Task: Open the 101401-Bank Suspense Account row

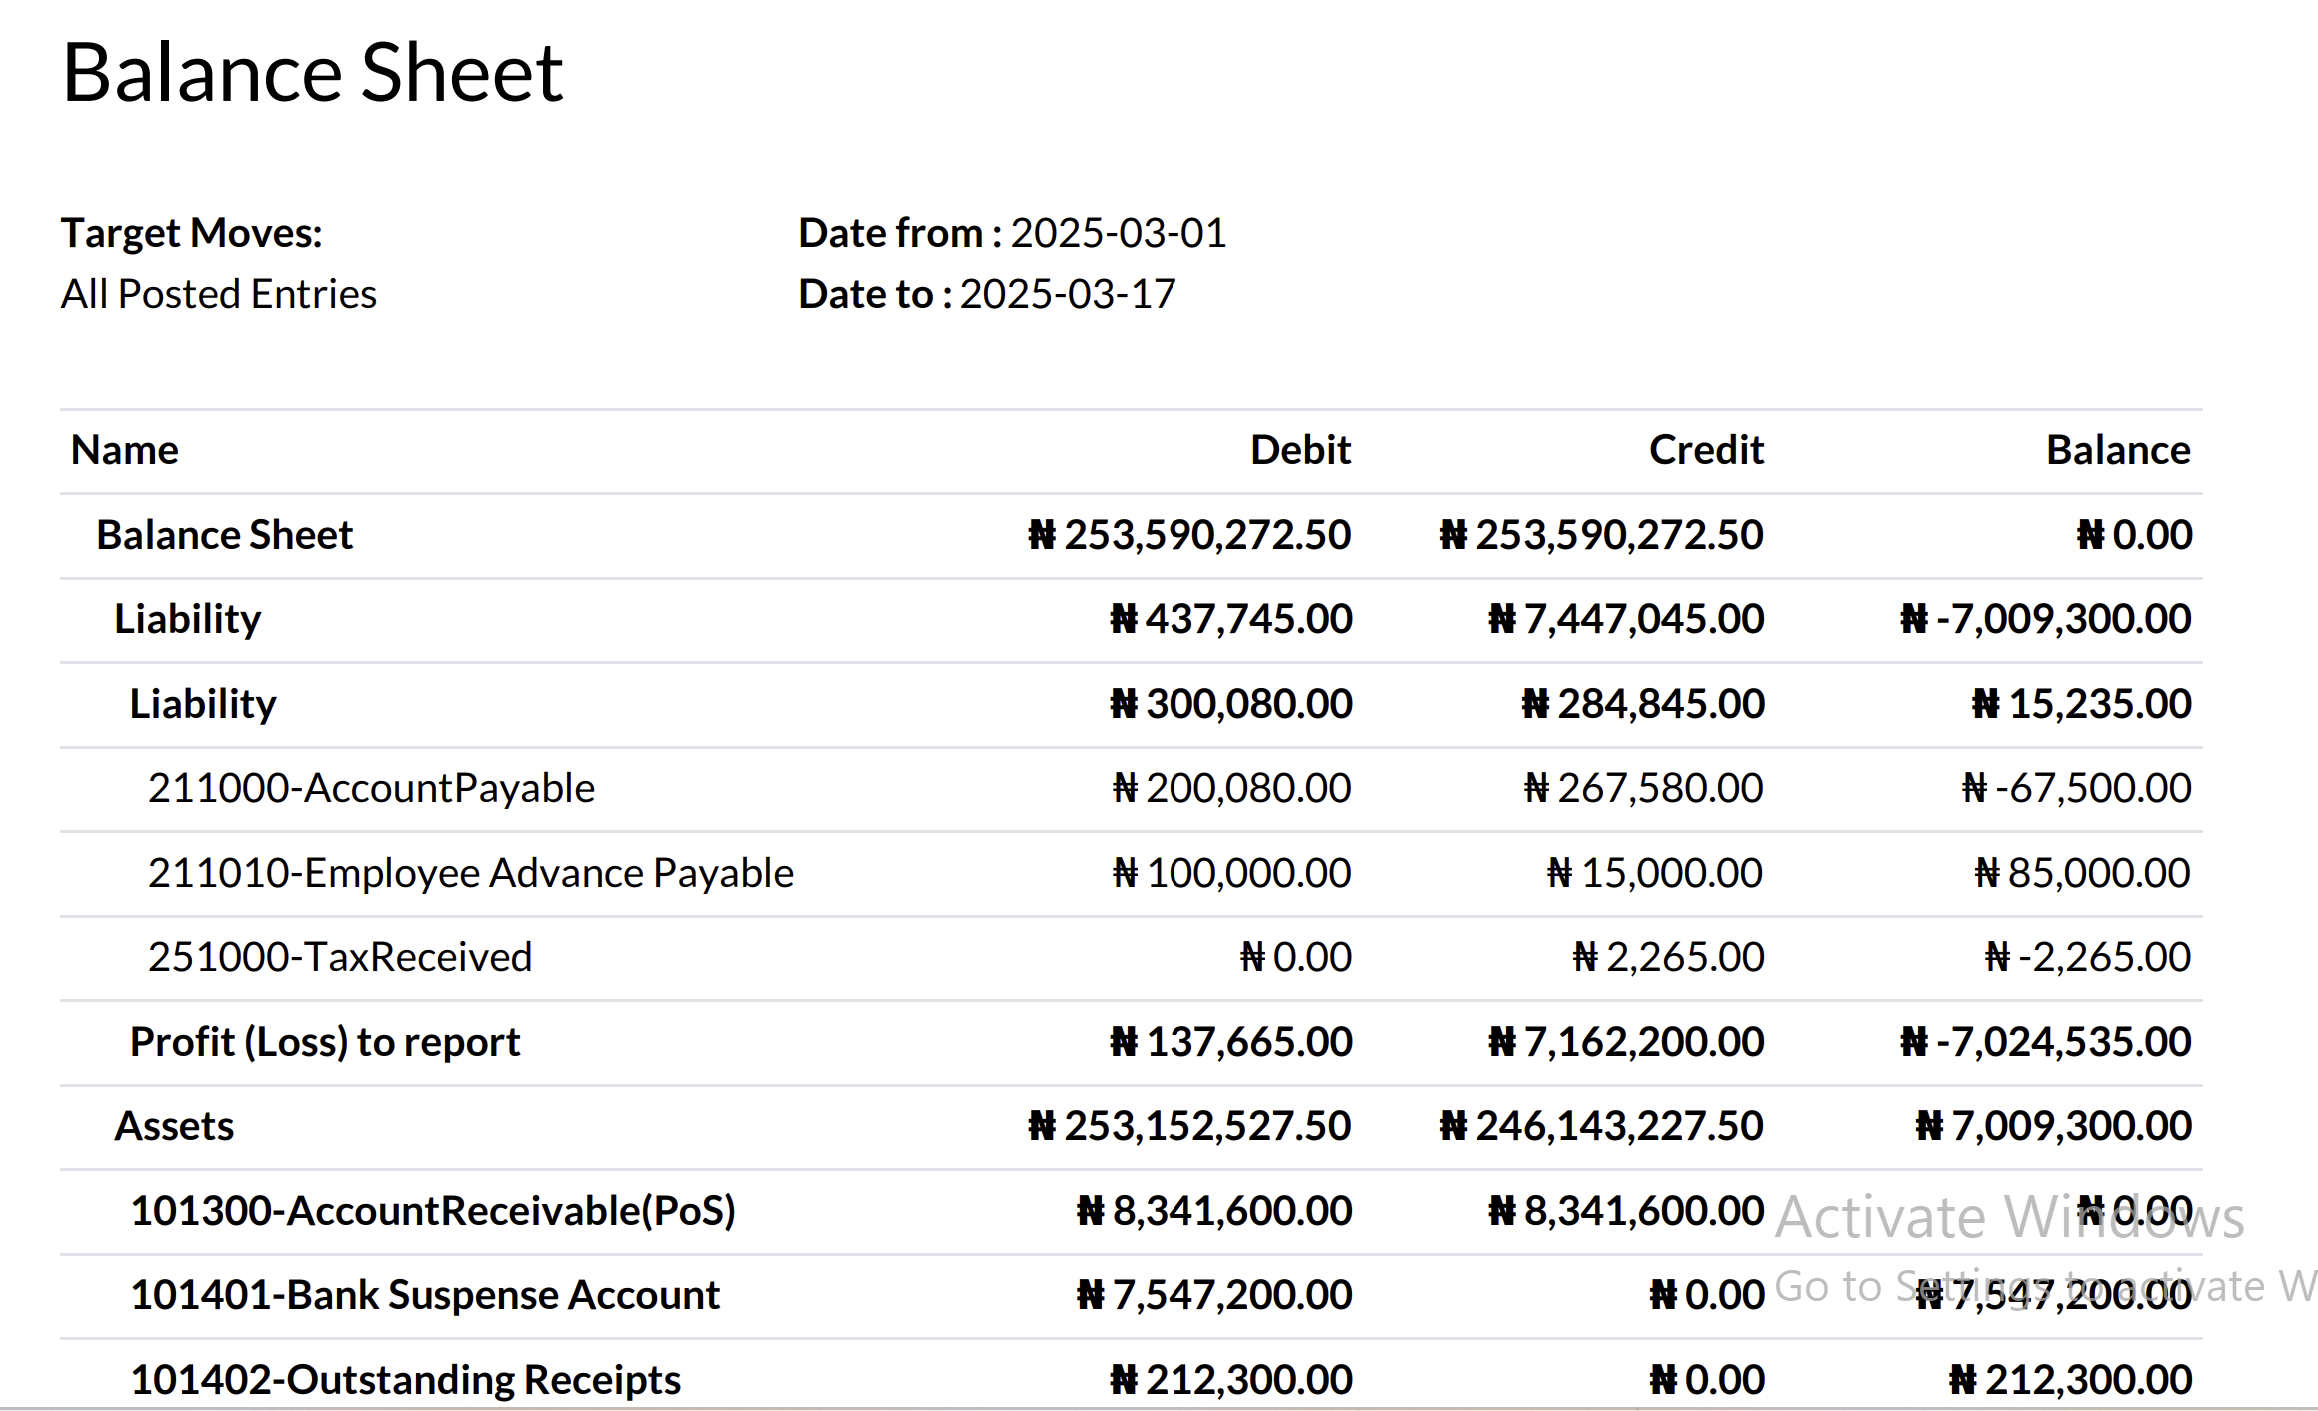Action: click(426, 1293)
